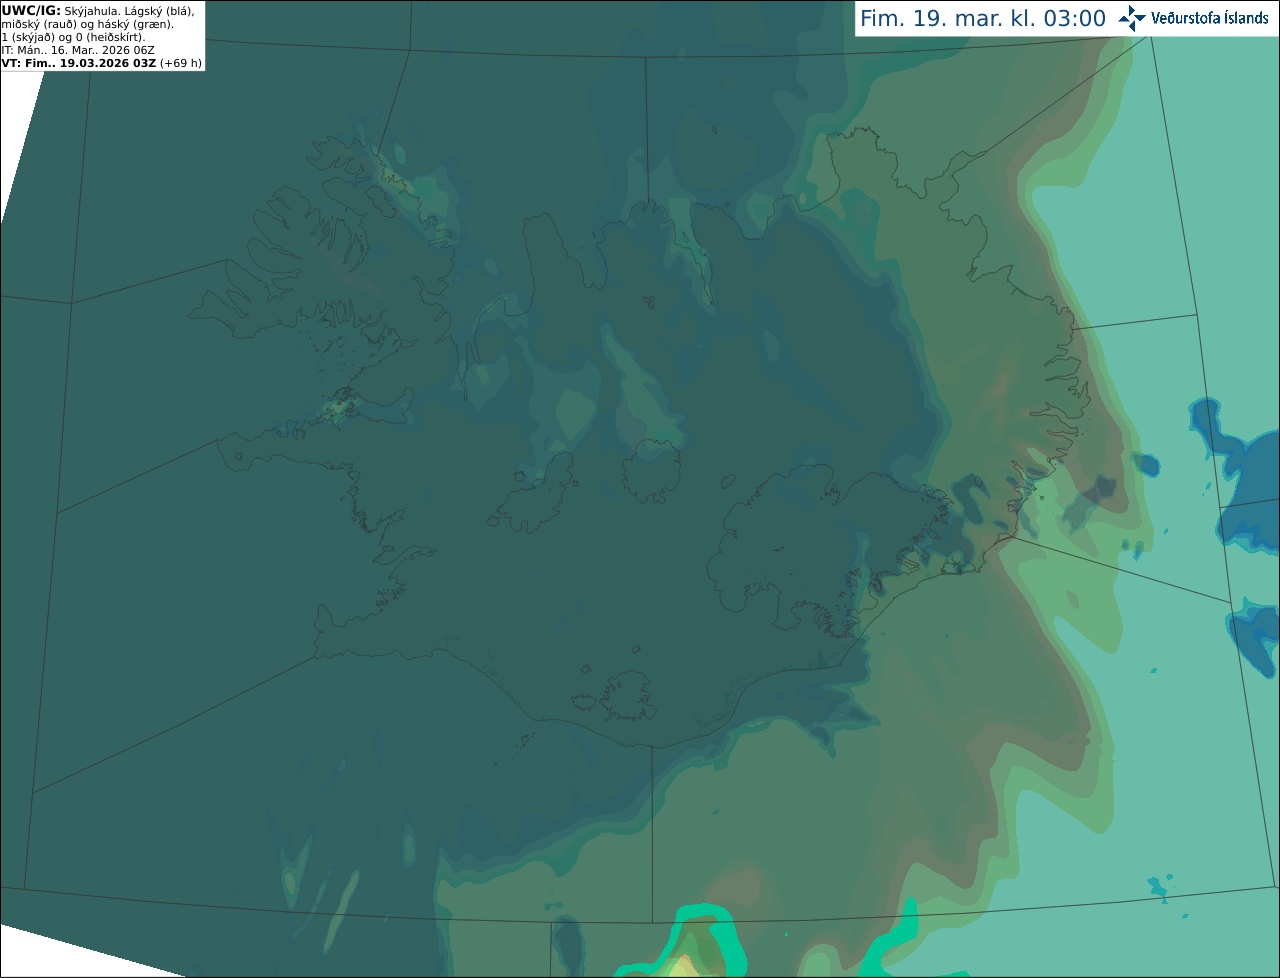The width and height of the screenshot is (1280, 978).
Task: Click the 'UWC/IG:' legend heading
Action: point(31,10)
